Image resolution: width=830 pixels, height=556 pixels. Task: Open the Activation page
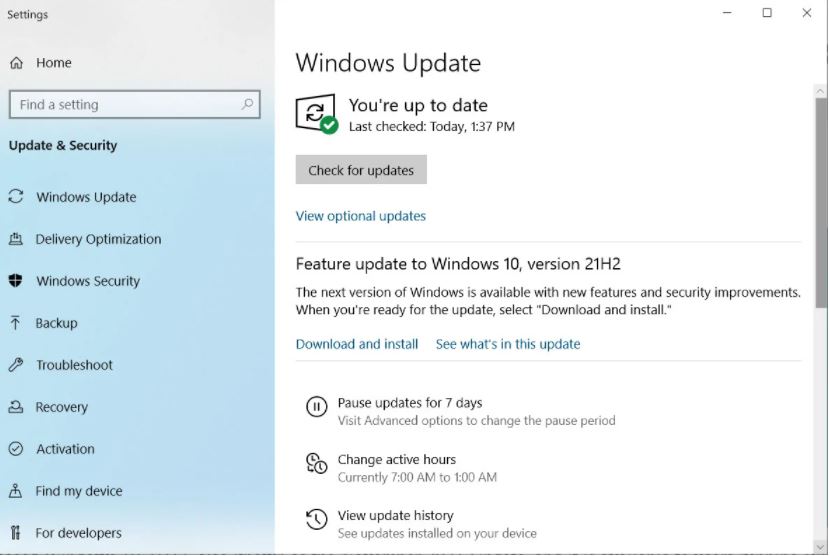65,449
